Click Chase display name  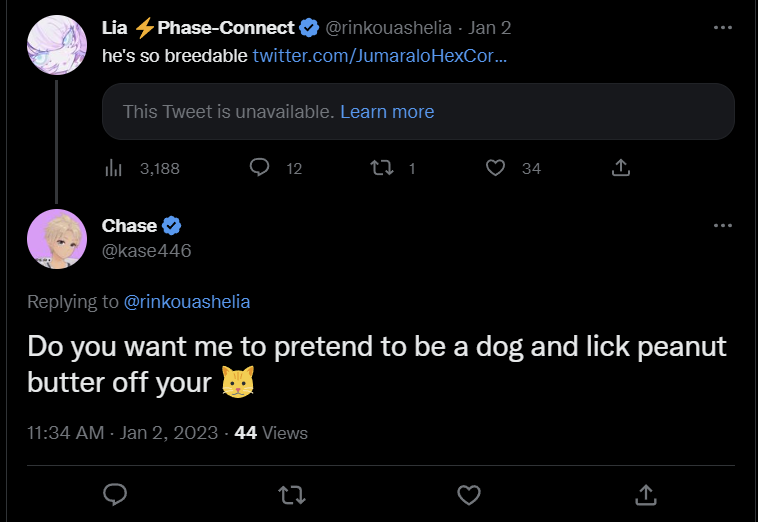point(129,226)
